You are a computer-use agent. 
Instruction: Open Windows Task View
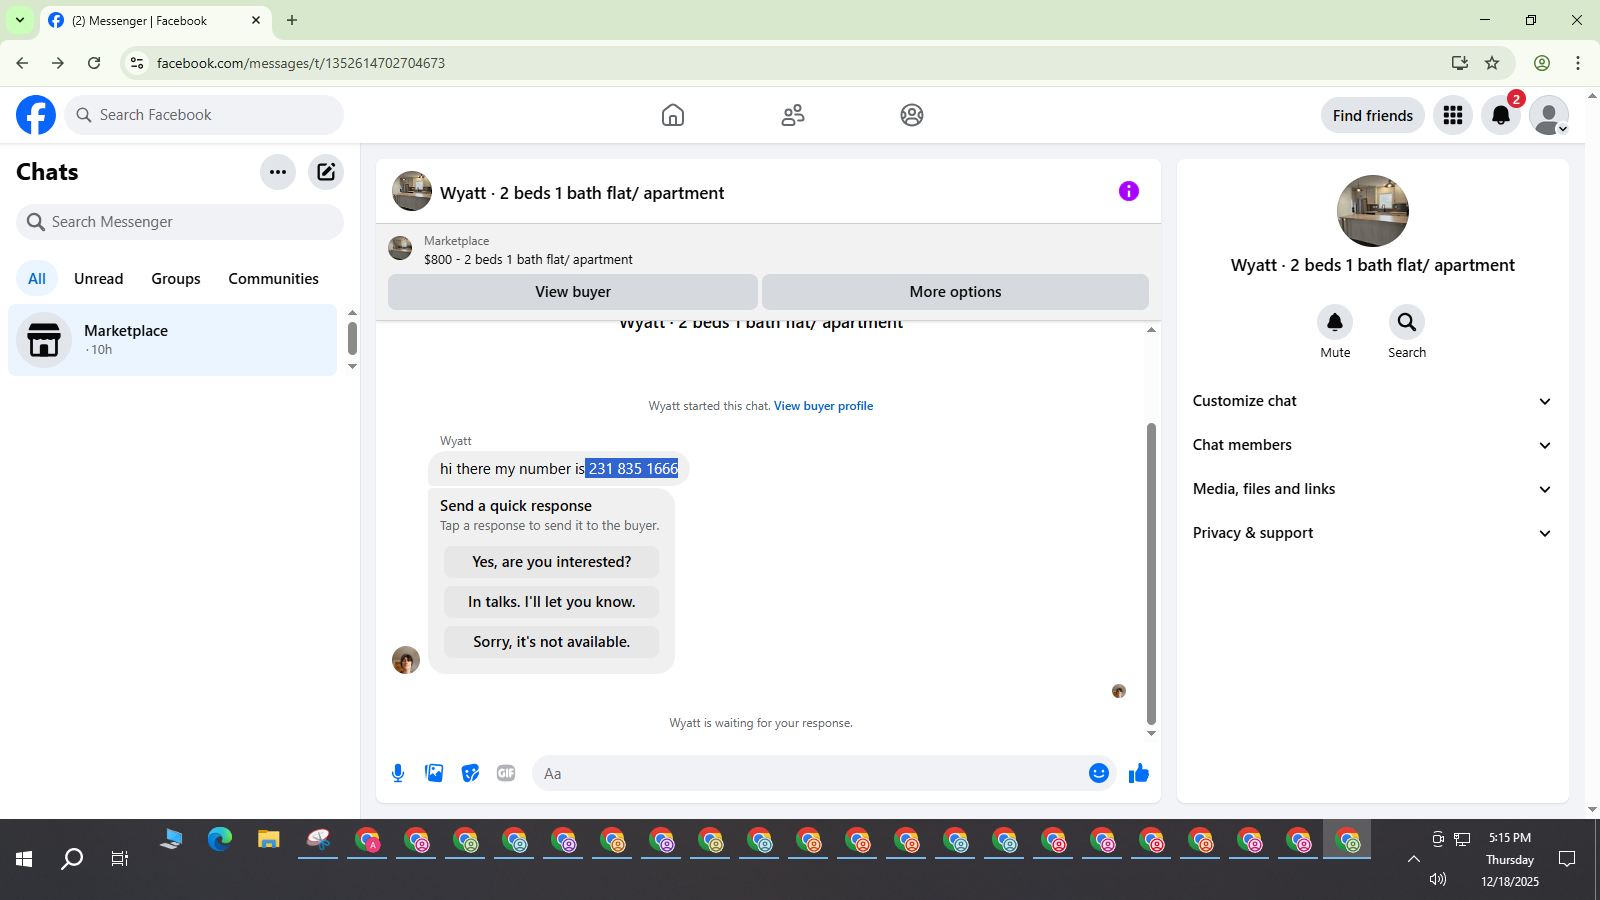tap(120, 859)
